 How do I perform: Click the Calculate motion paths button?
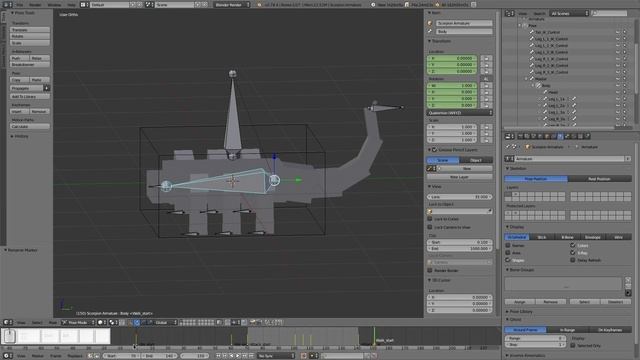pyautogui.click(x=30, y=127)
